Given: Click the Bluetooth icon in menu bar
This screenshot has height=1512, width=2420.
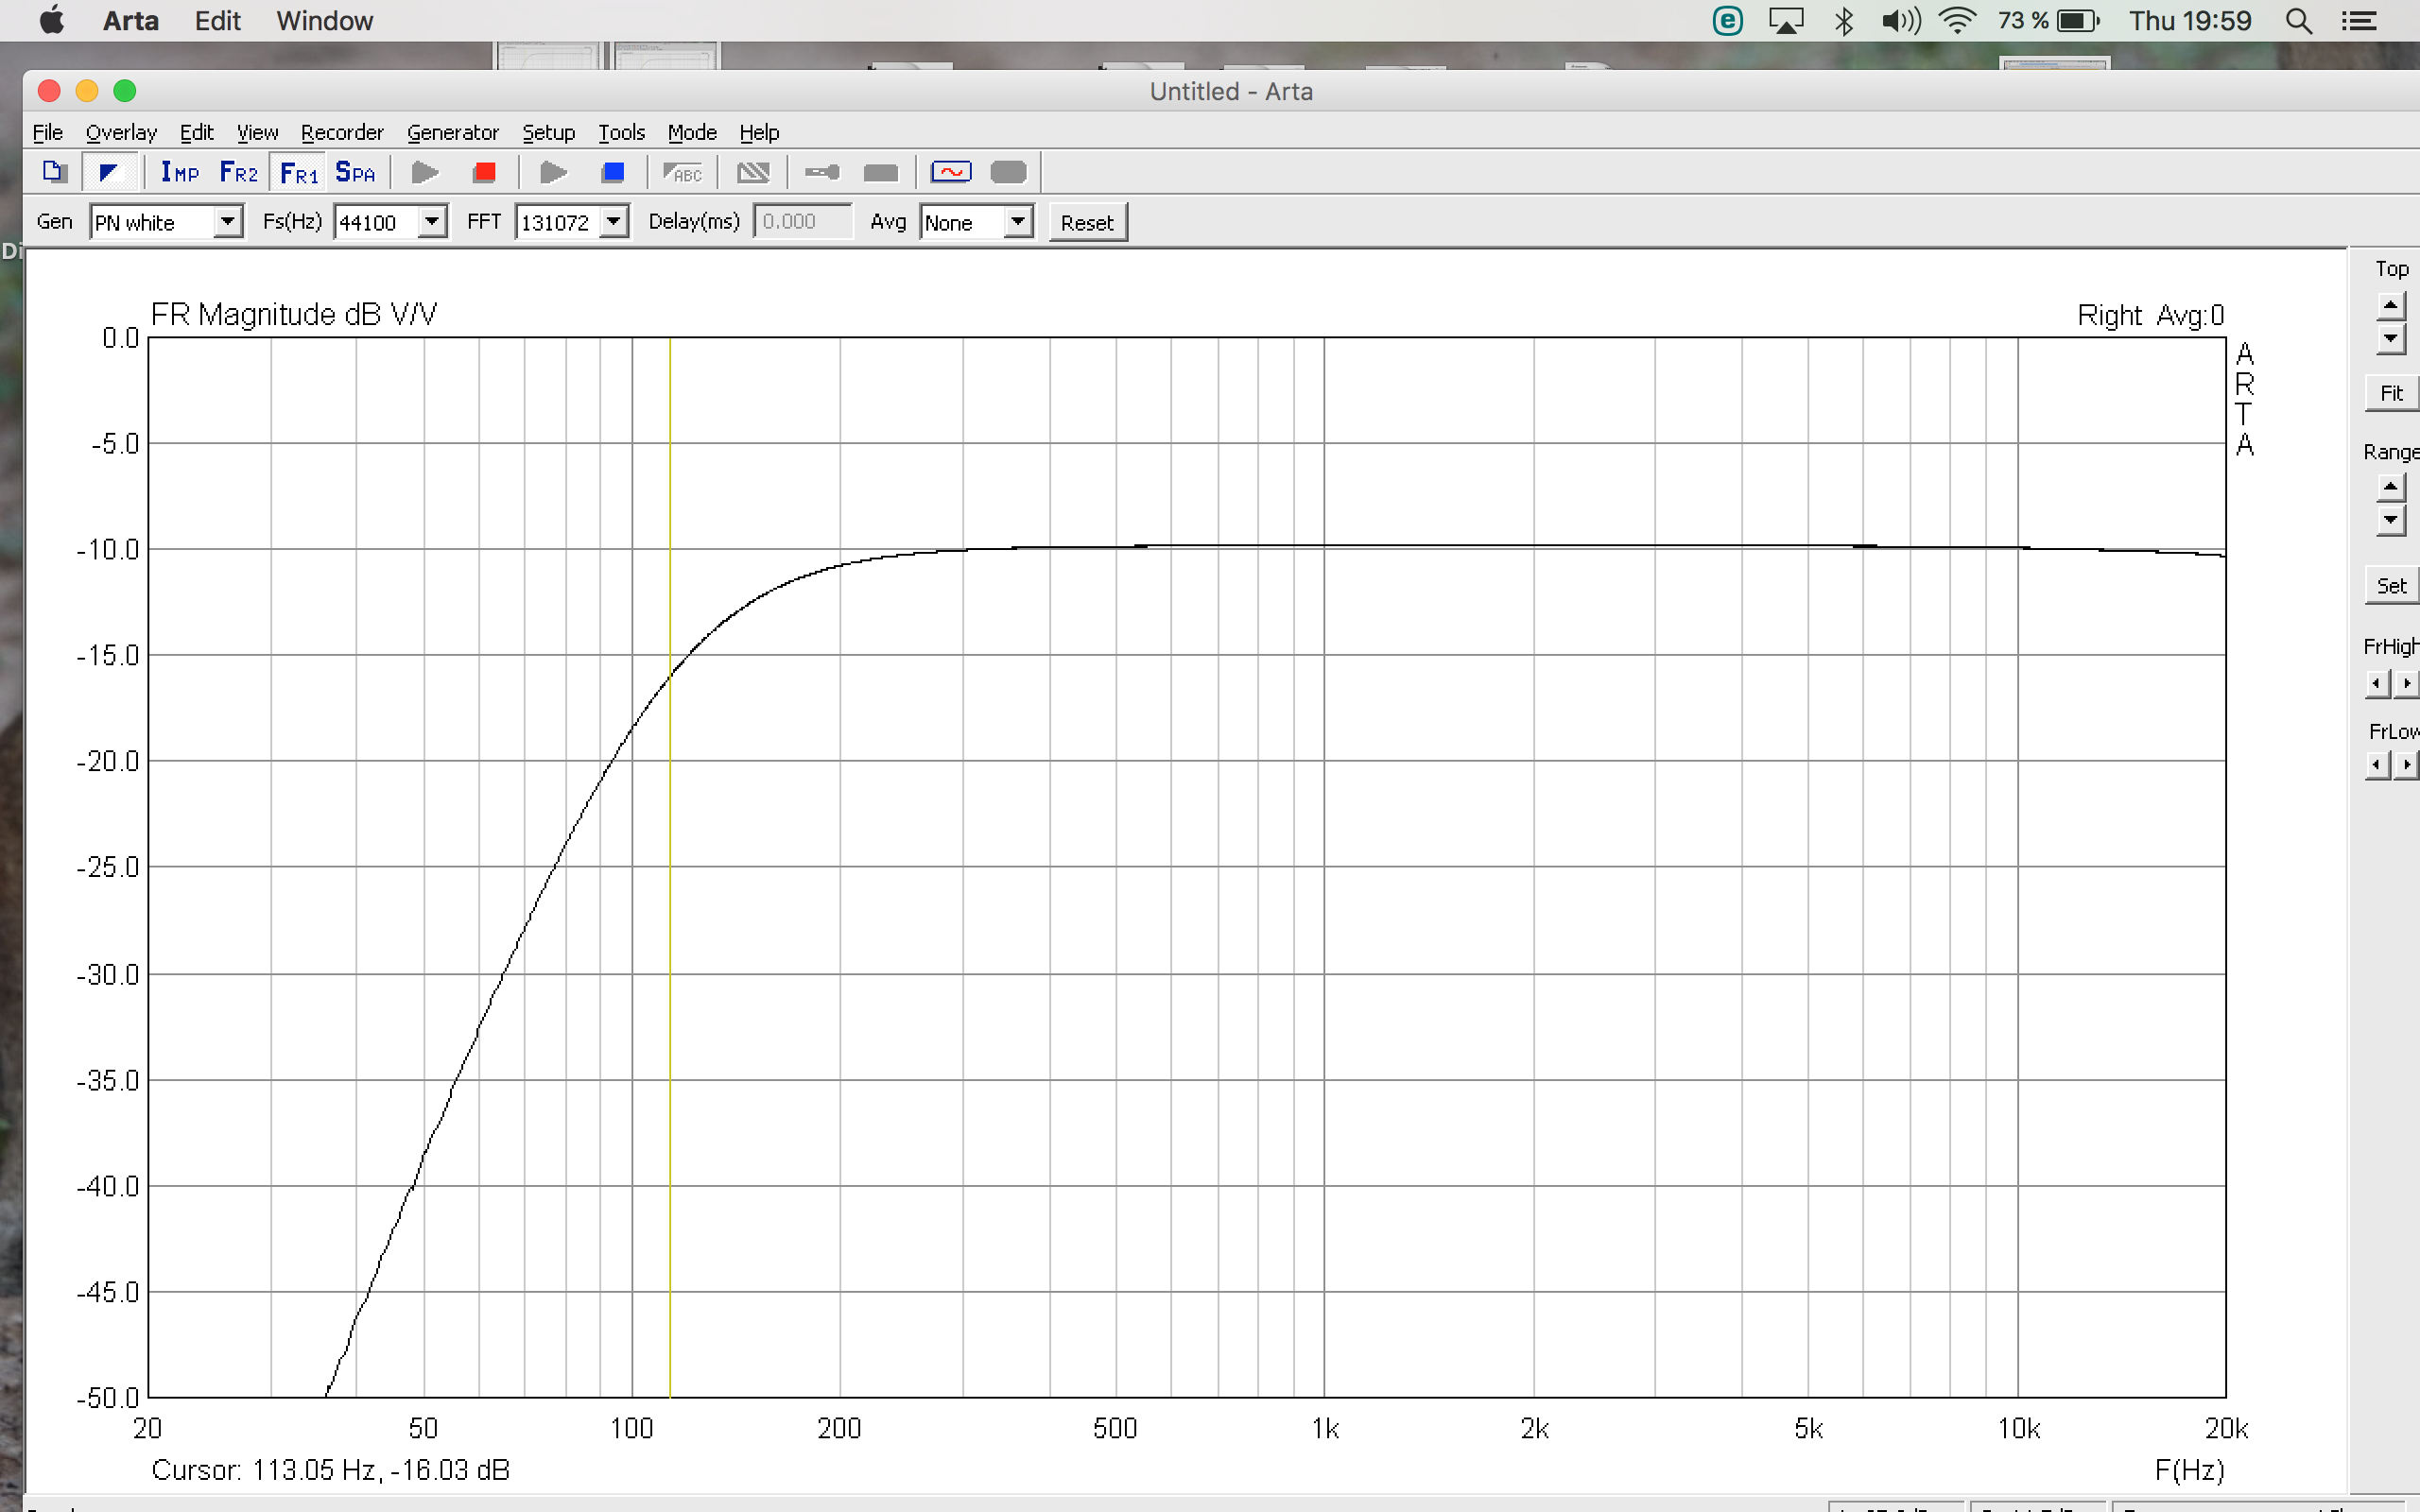Looking at the screenshot, I should point(1844,21).
